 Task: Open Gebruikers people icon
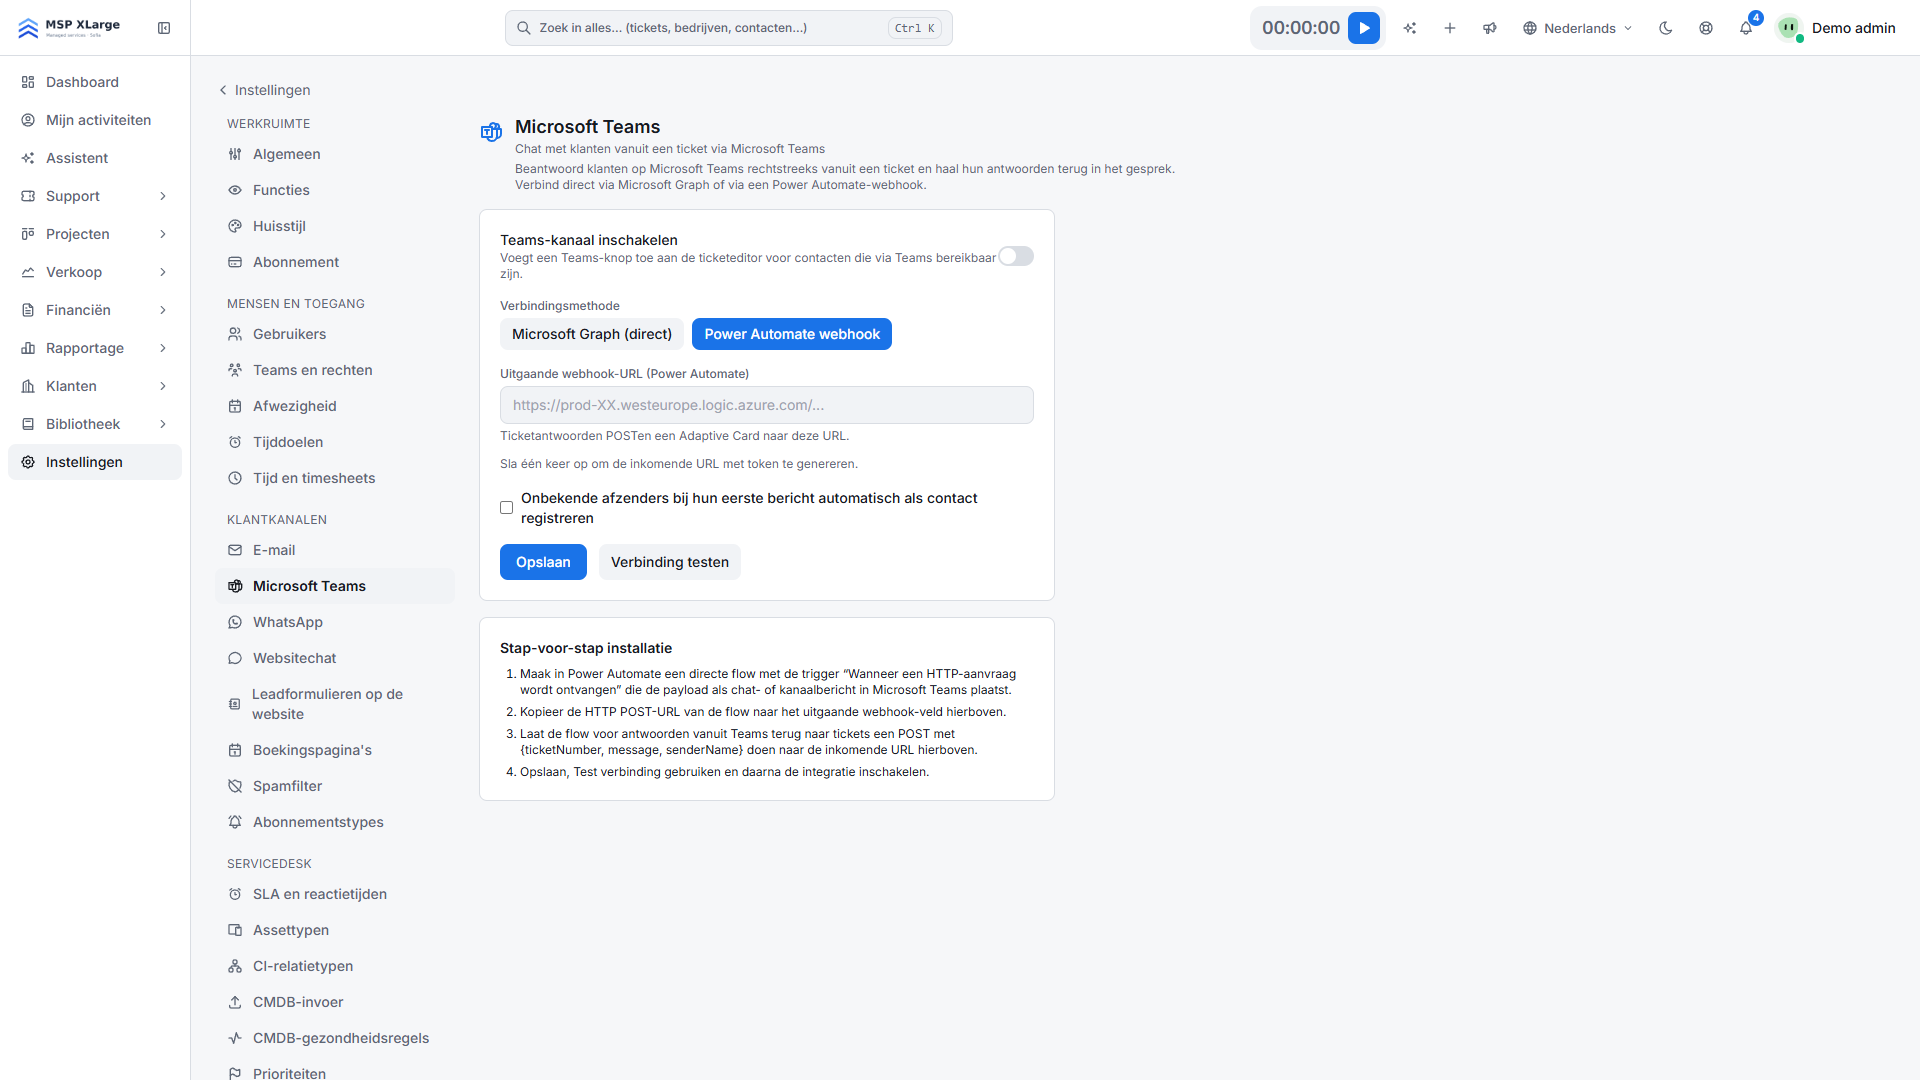[235, 334]
